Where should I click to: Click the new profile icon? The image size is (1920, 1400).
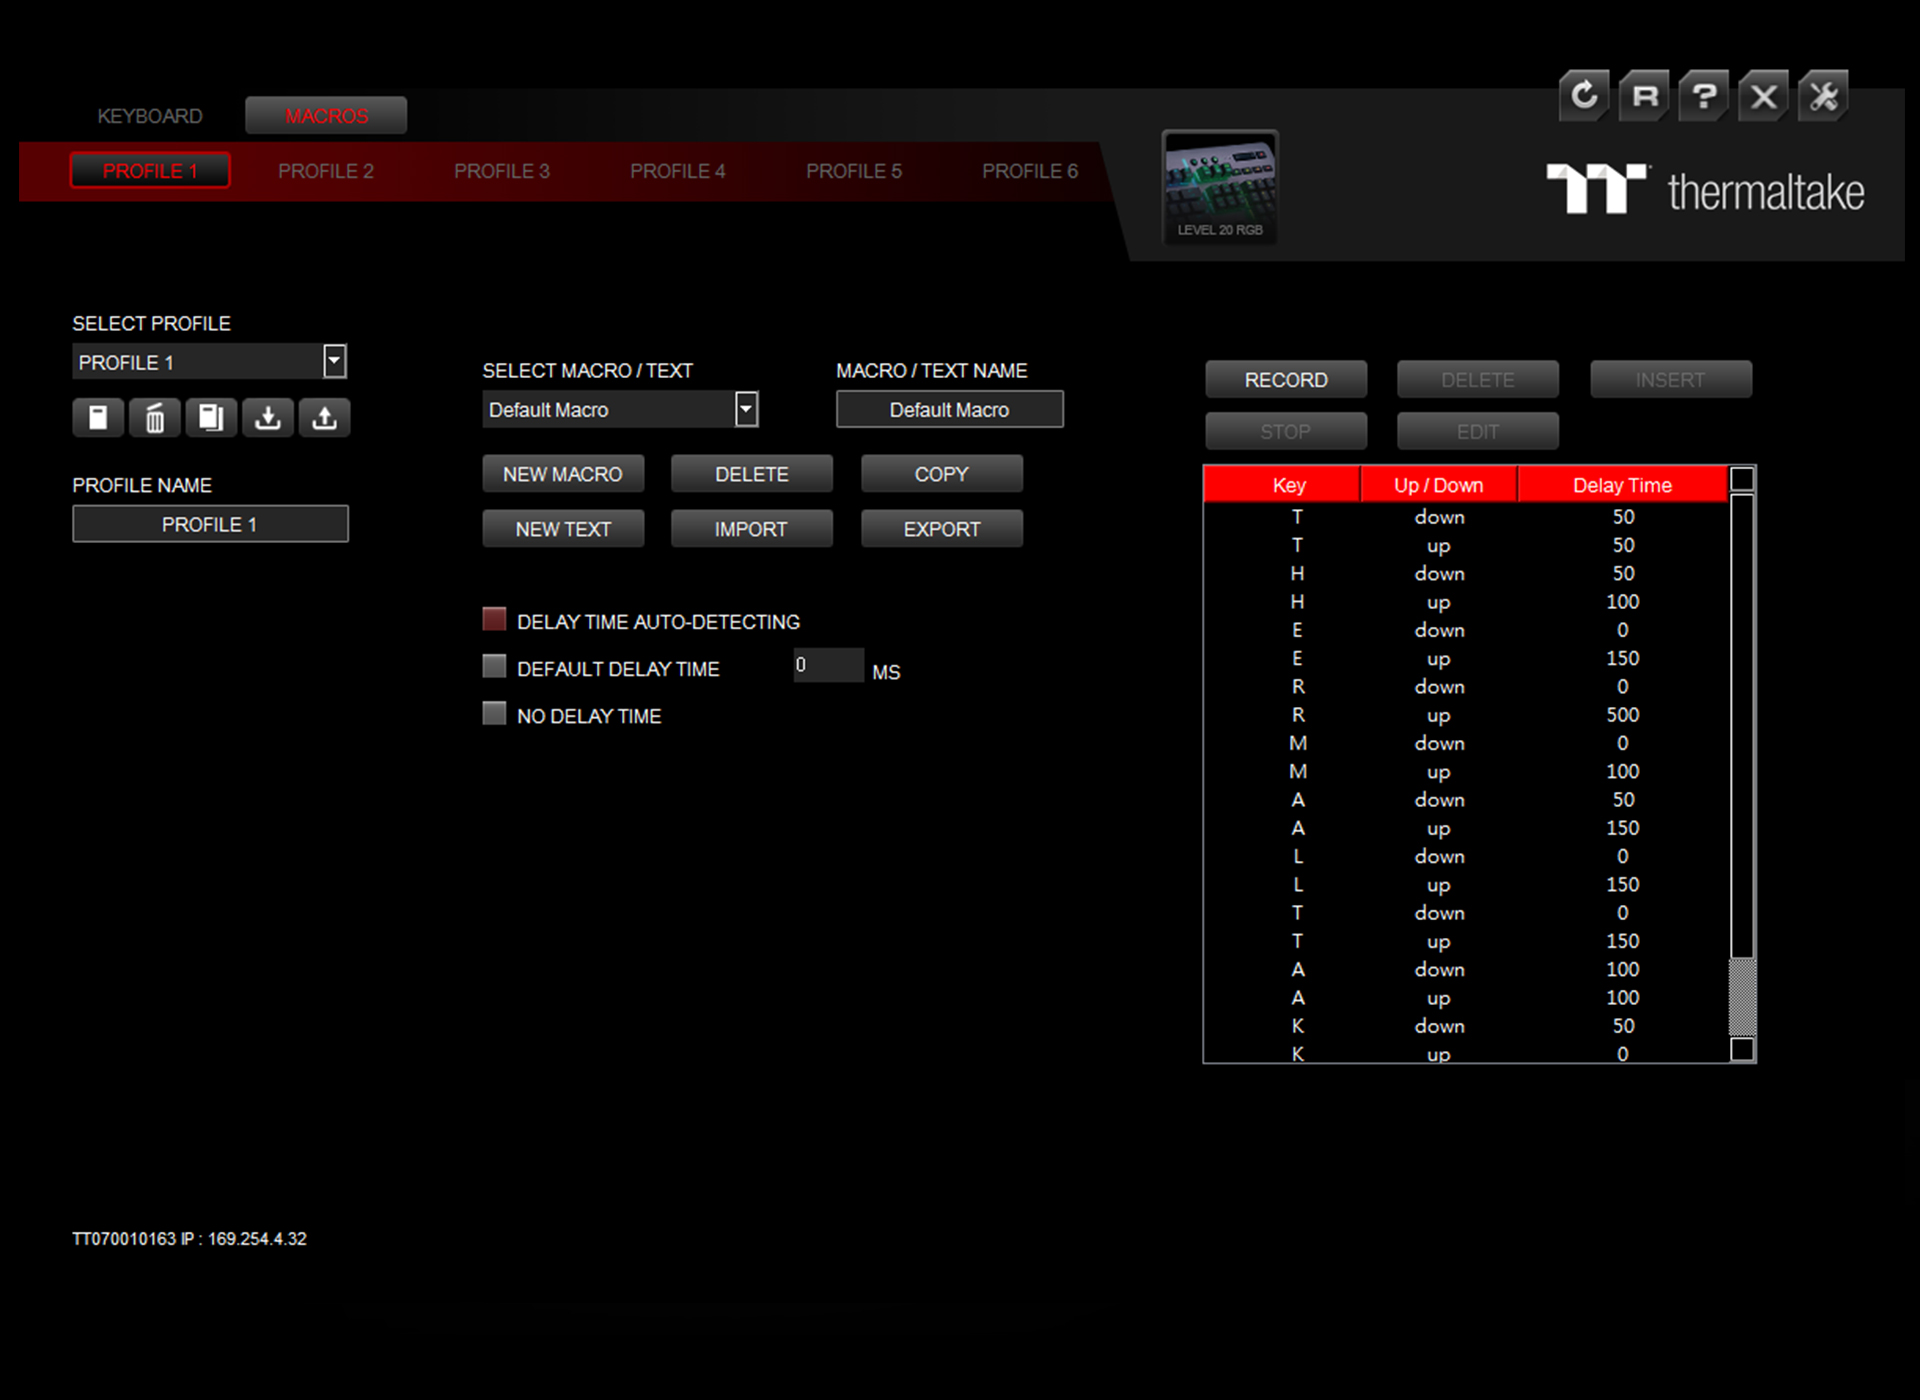[x=98, y=417]
